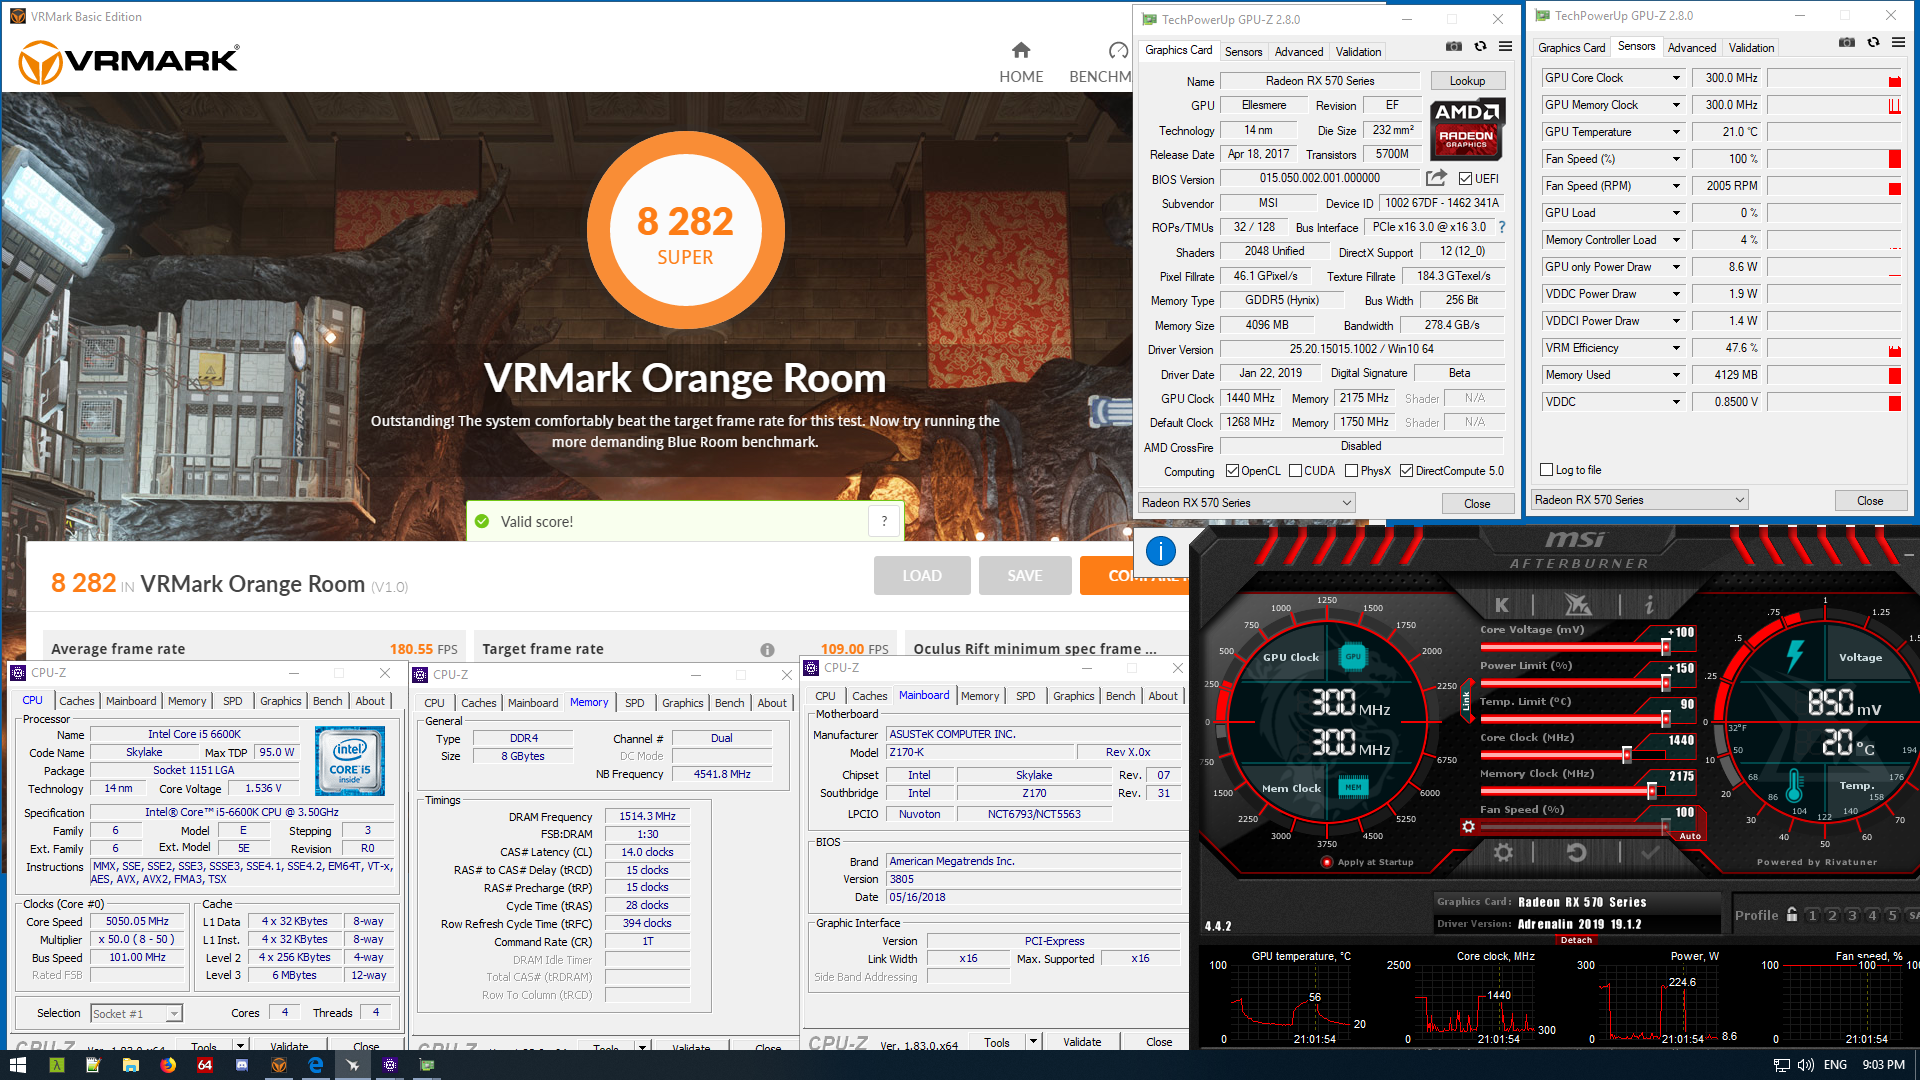This screenshot has width=1920, height=1080.
Task: Click the VRMark Home icon
Action: (x=1021, y=50)
